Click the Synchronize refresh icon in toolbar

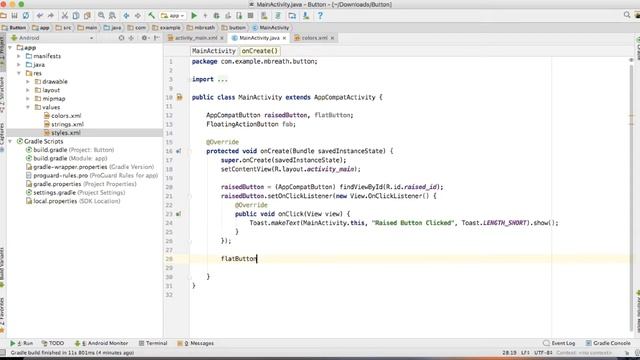point(26,16)
